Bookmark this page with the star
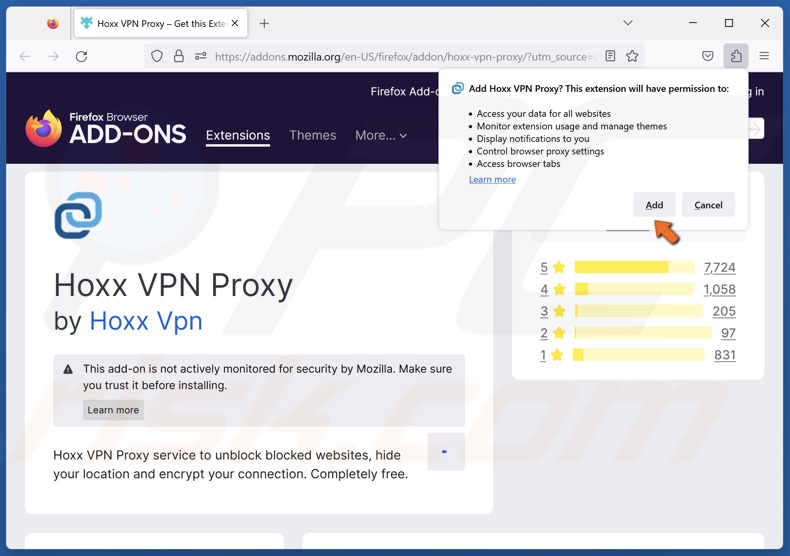 (x=632, y=56)
